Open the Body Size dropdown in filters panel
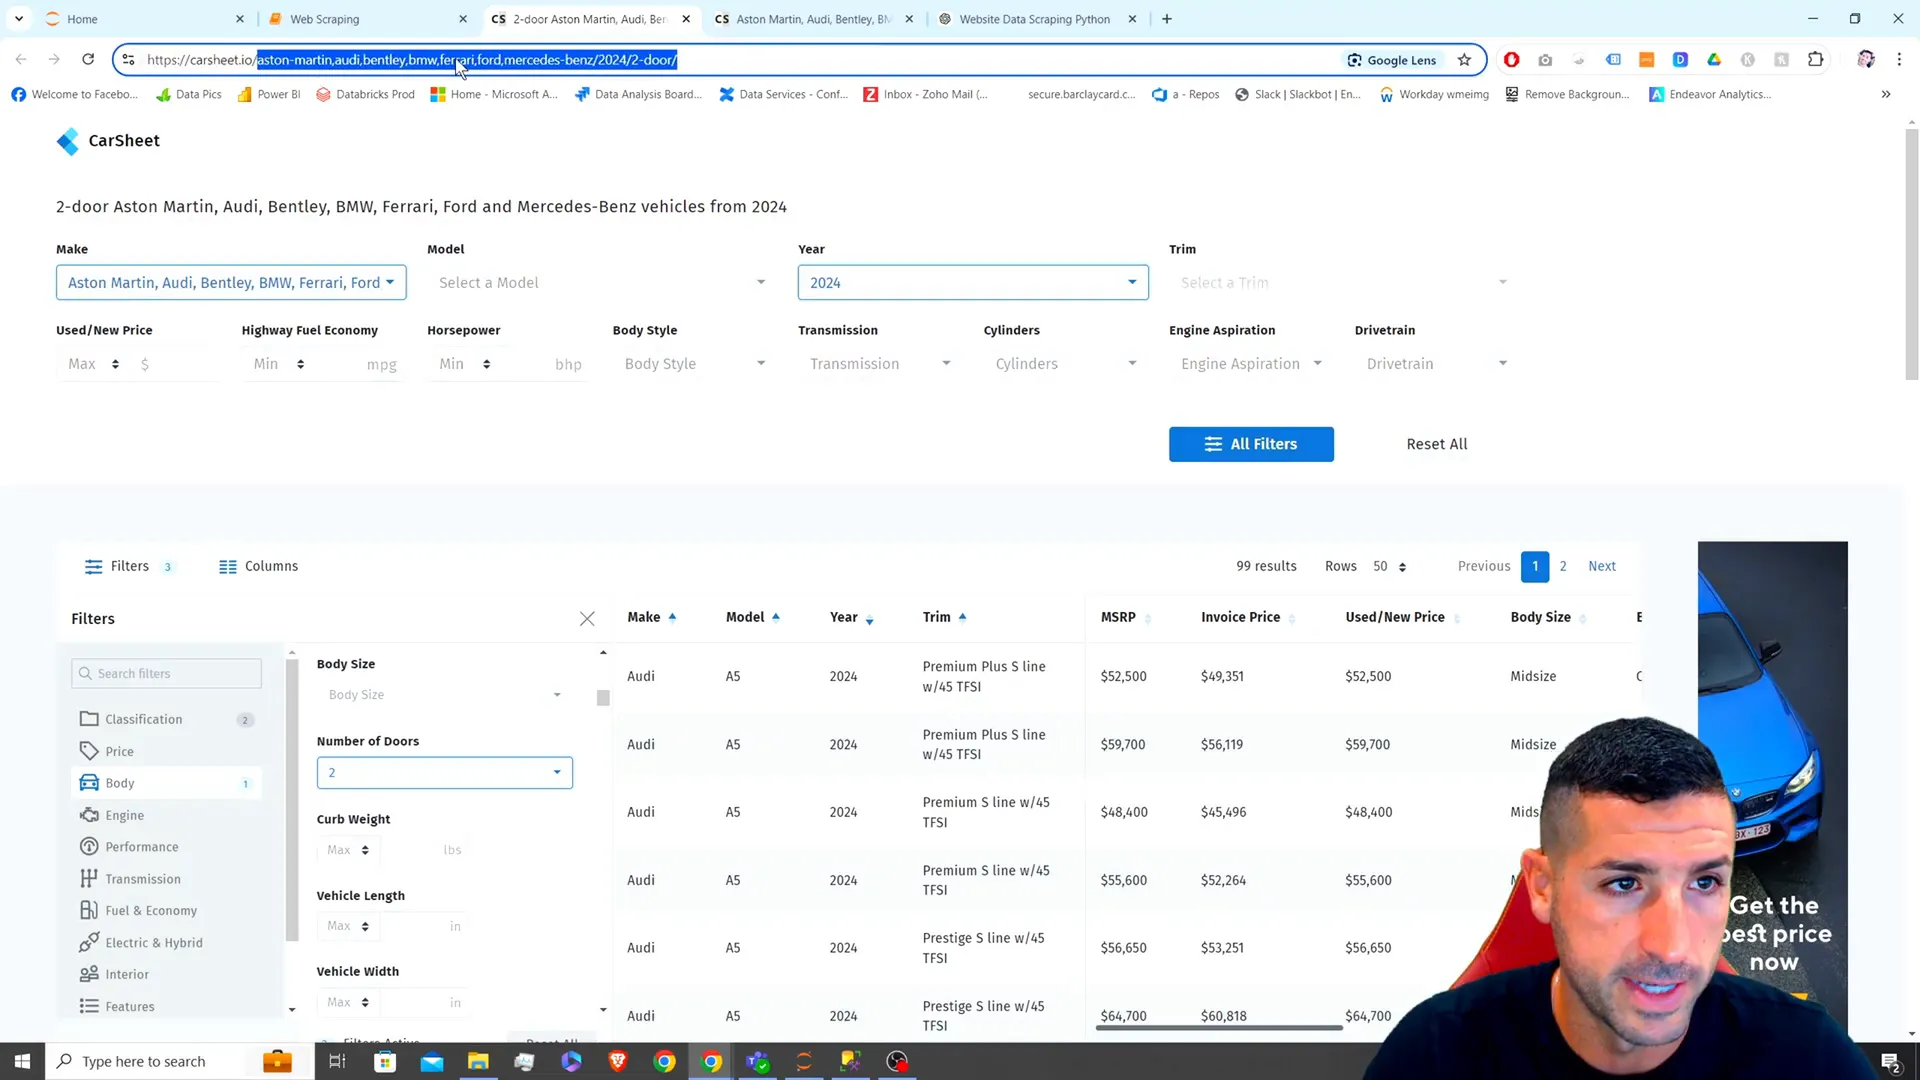The width and height of the screenshot is (1920, 1080). [445, 695]
